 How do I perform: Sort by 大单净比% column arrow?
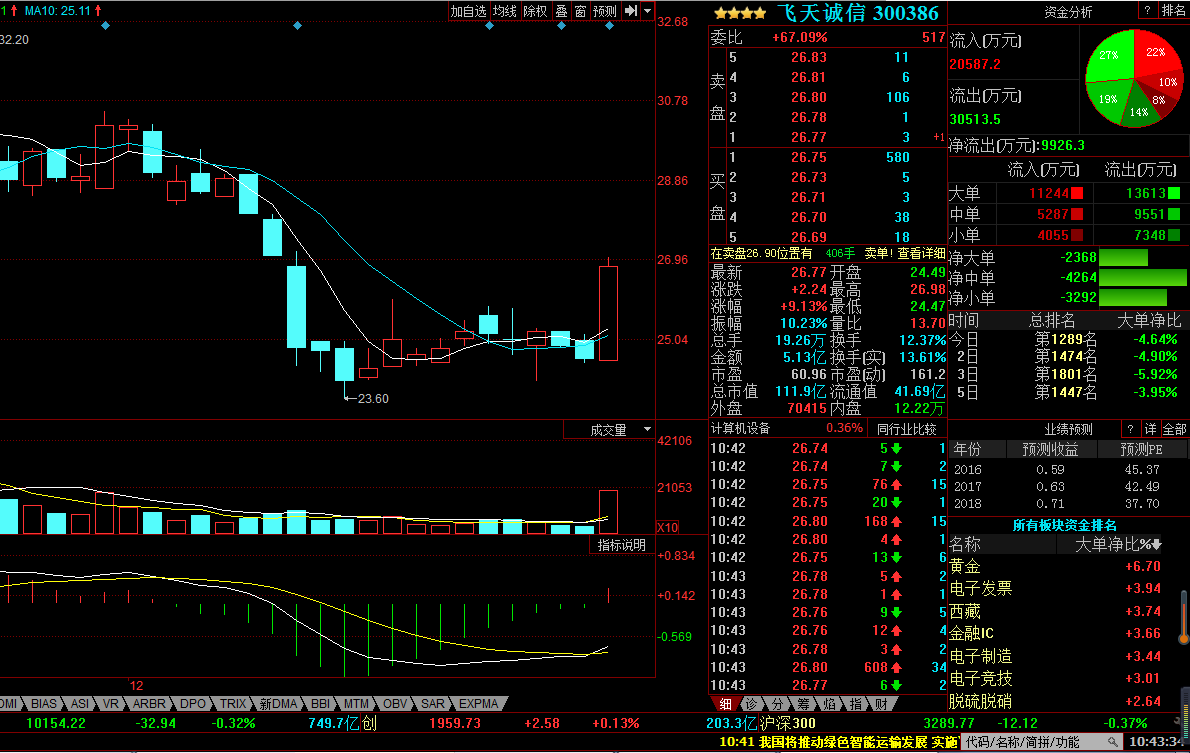1157,545
